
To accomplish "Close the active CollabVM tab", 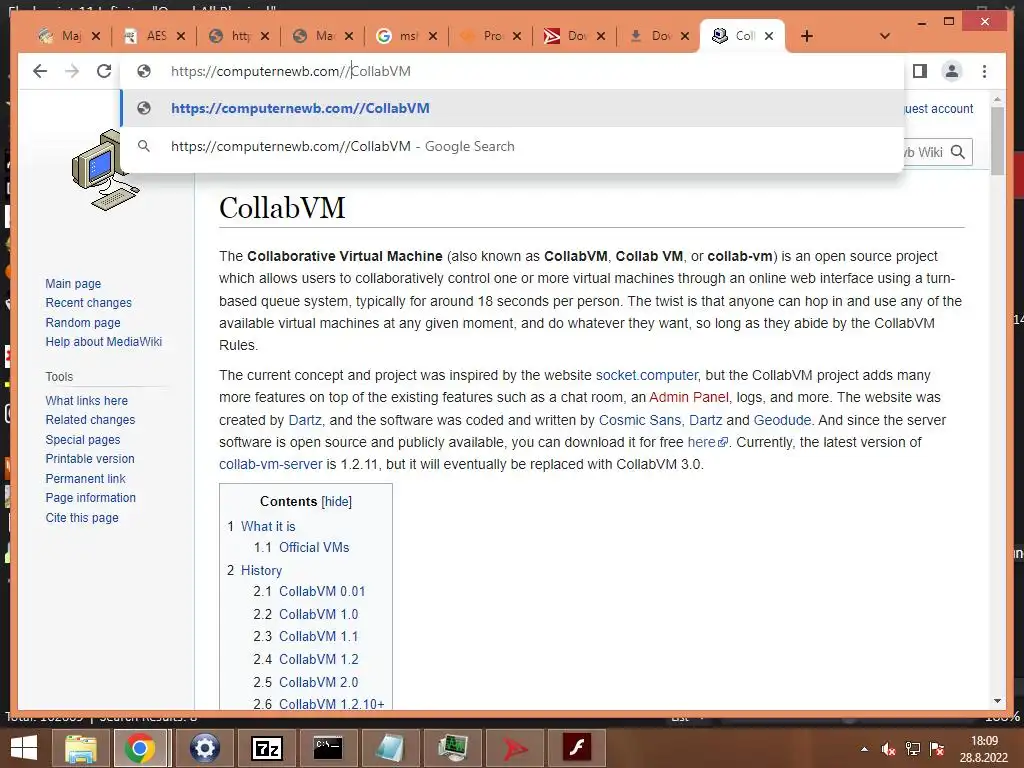I will [769, 36].
